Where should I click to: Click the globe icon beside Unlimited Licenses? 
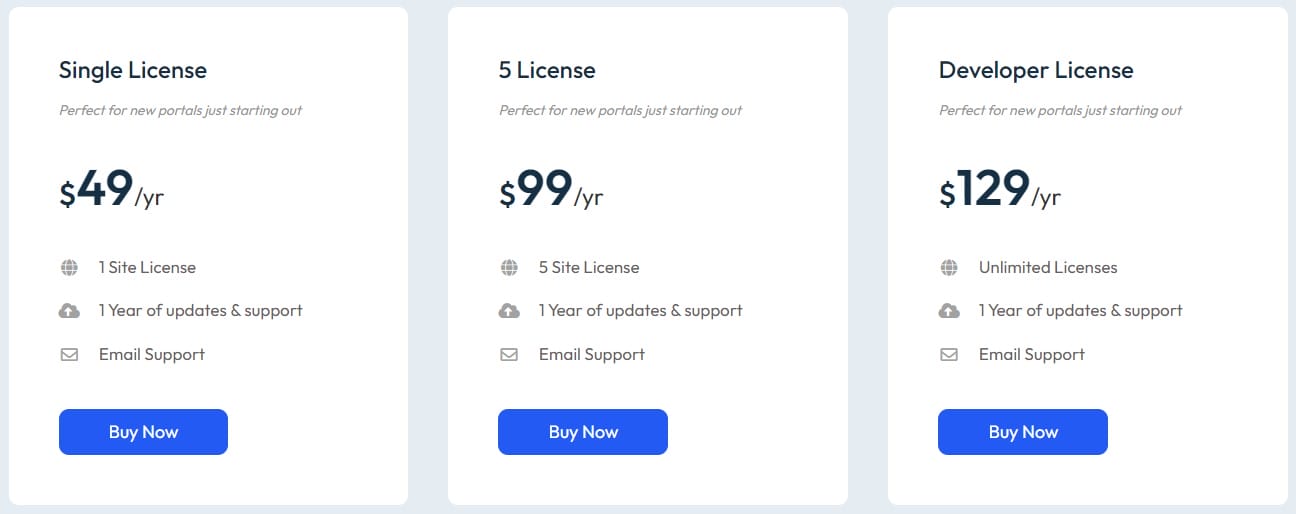click(949, 268)
